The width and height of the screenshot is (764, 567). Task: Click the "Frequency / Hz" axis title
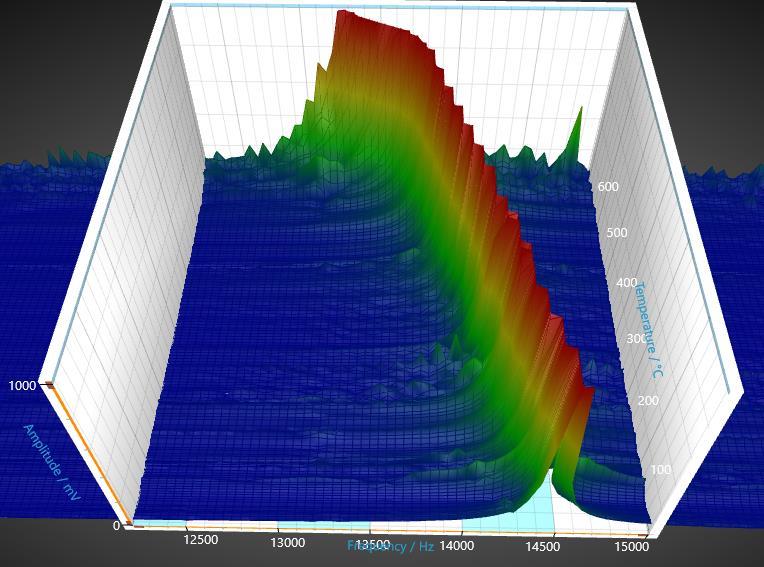391,547
